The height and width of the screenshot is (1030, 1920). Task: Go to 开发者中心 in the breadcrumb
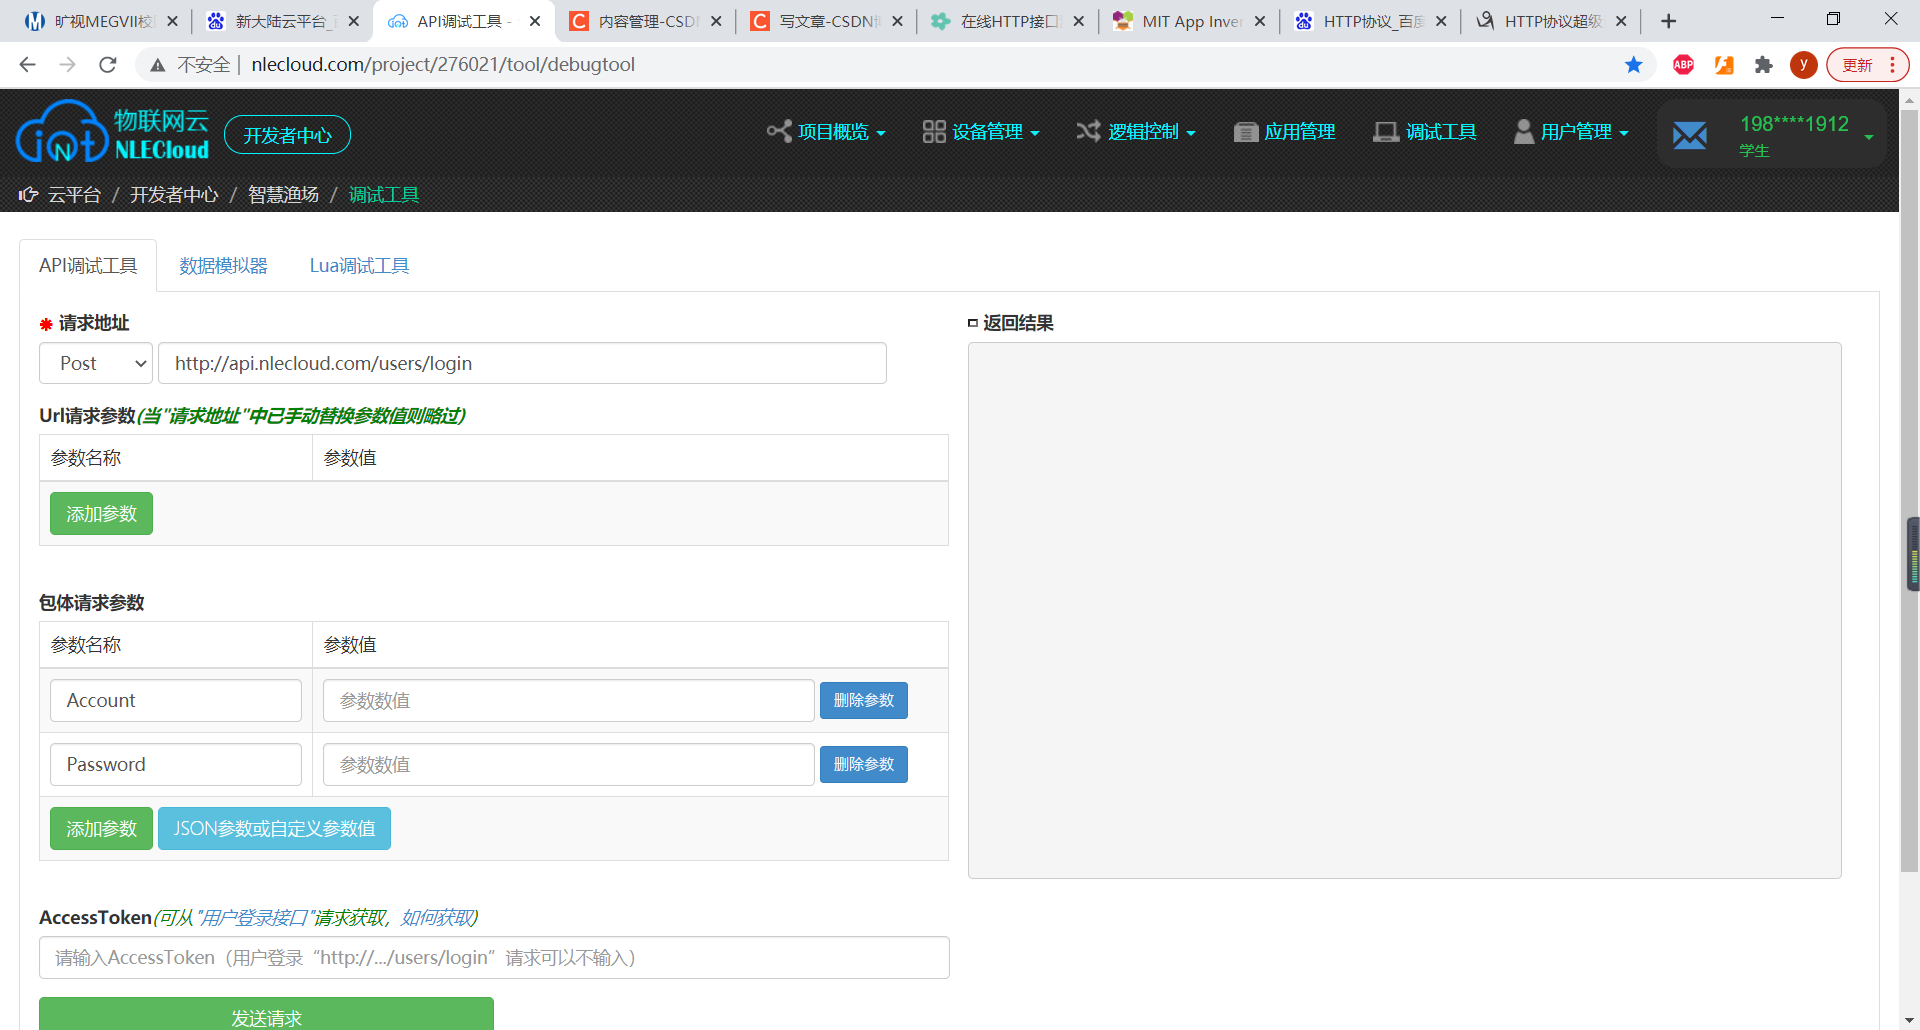tap(174, 194)
